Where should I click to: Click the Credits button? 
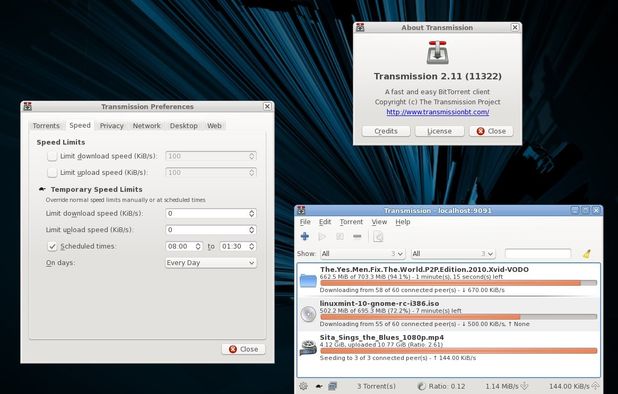point(386,131)
